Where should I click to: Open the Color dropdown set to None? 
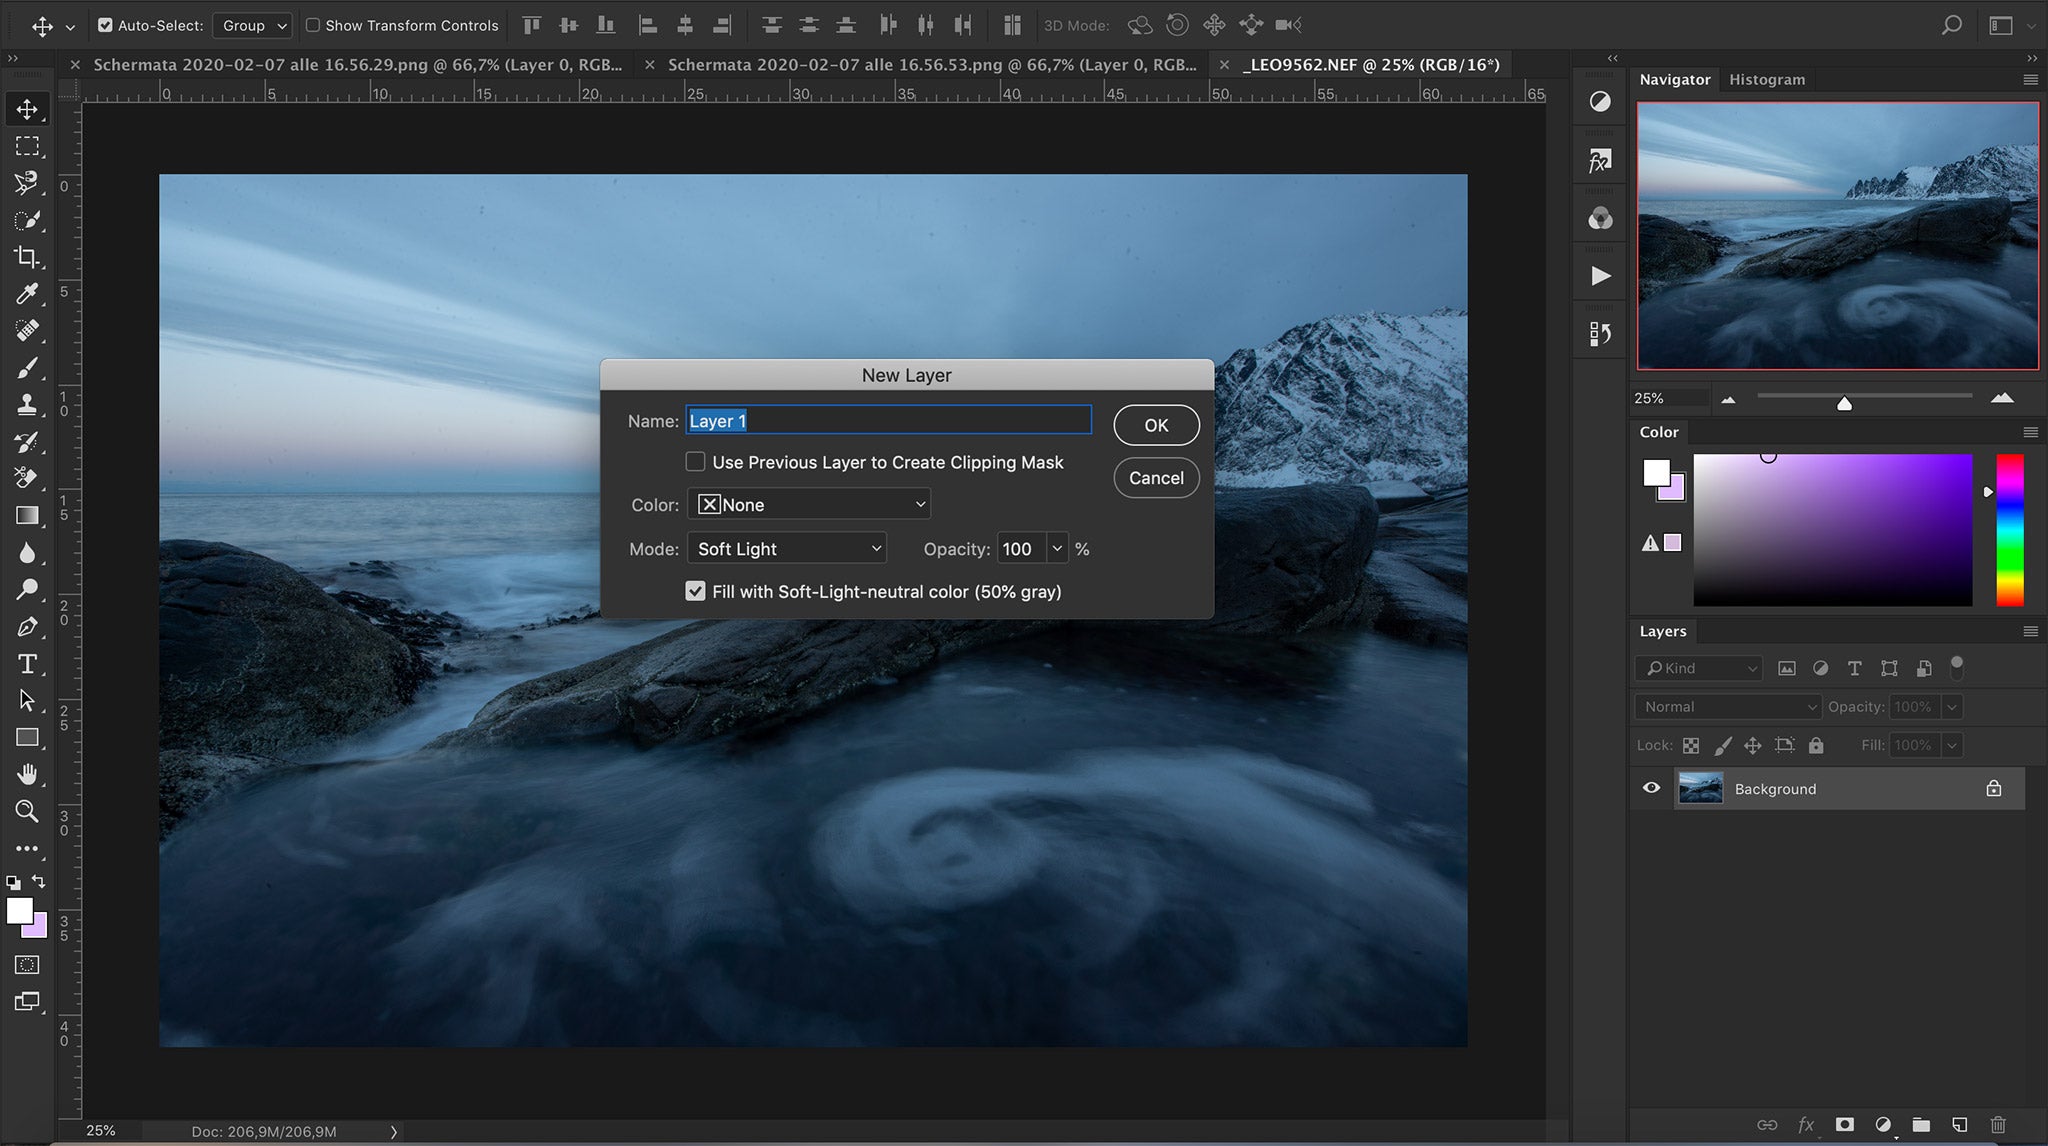pyautogui.click(x=809, y=504)
